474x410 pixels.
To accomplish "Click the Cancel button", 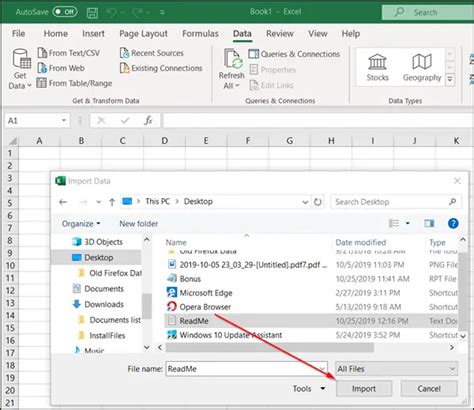I will pyautogui.click(x=429, y=389).
